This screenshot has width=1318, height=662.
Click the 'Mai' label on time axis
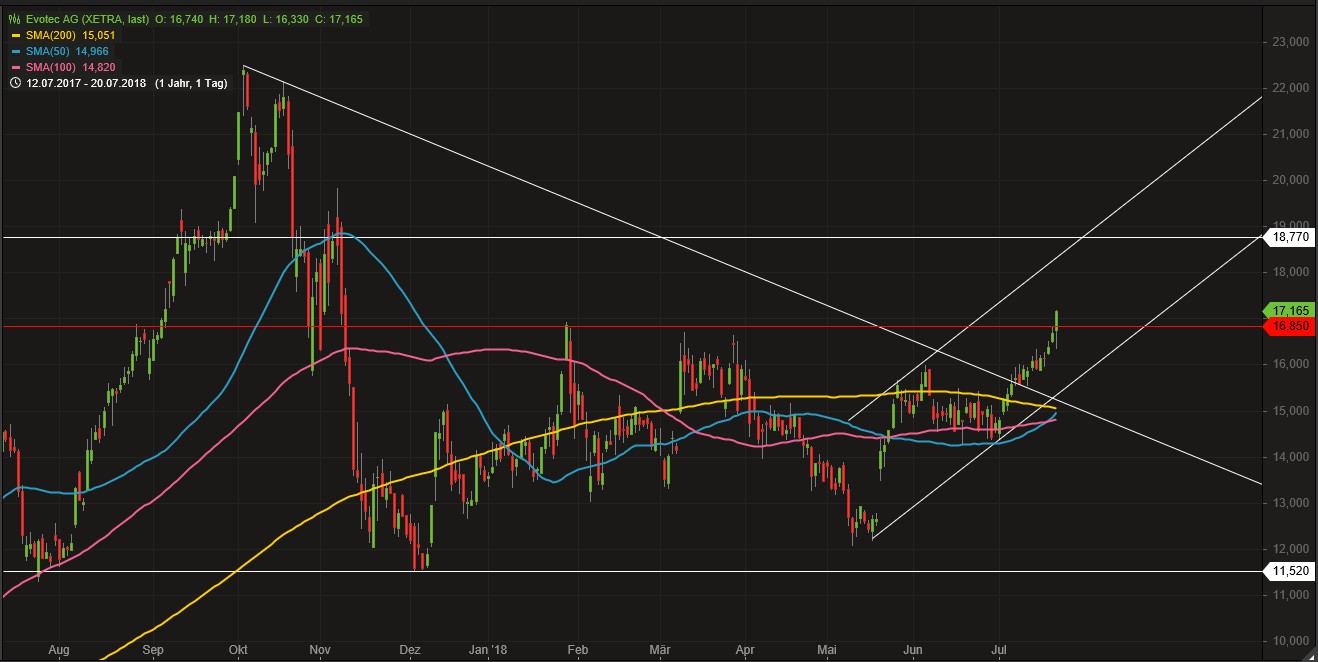point(826,649)
